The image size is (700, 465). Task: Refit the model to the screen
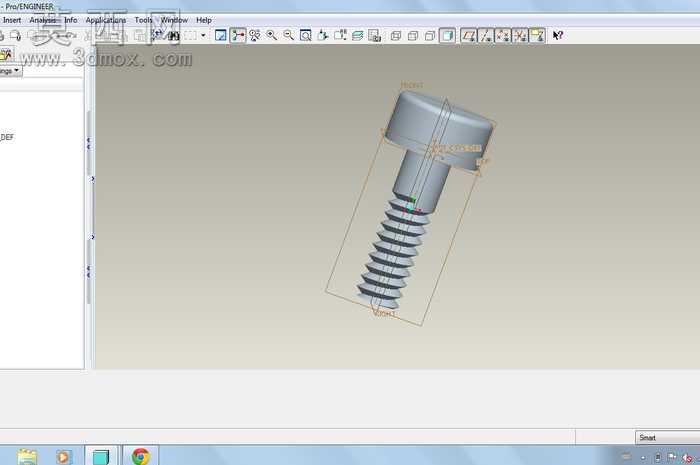(x=306, y=35)
